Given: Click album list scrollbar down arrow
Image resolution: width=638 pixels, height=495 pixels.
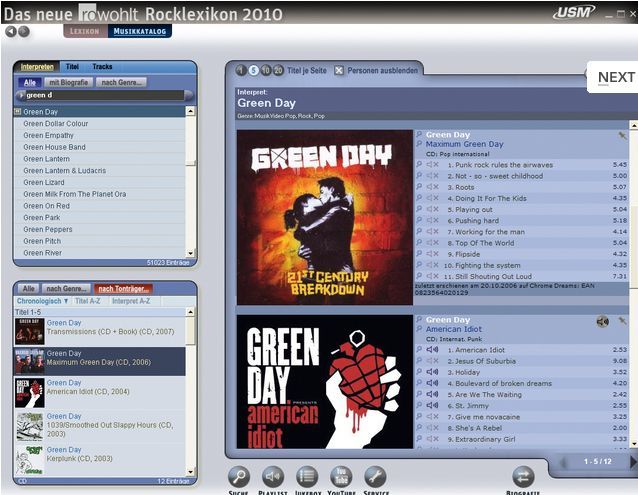Looking at the screenshot, I should point(190,472).
